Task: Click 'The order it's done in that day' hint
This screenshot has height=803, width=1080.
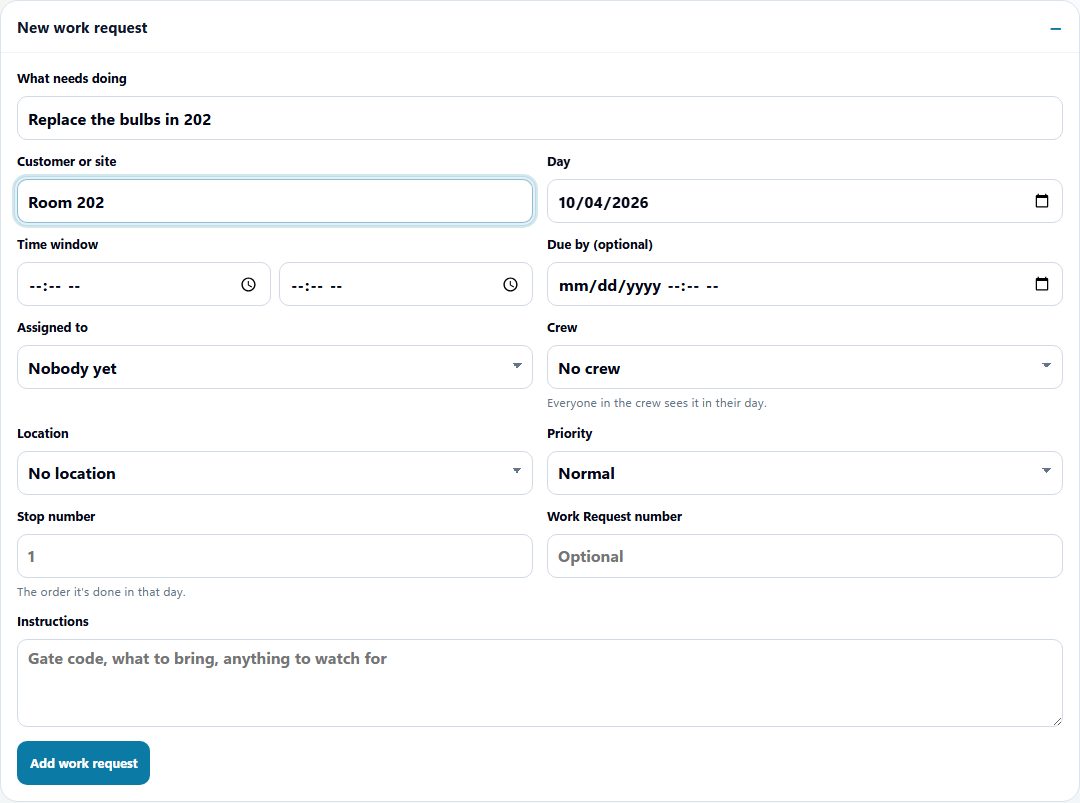Action: tap(101, 592)
